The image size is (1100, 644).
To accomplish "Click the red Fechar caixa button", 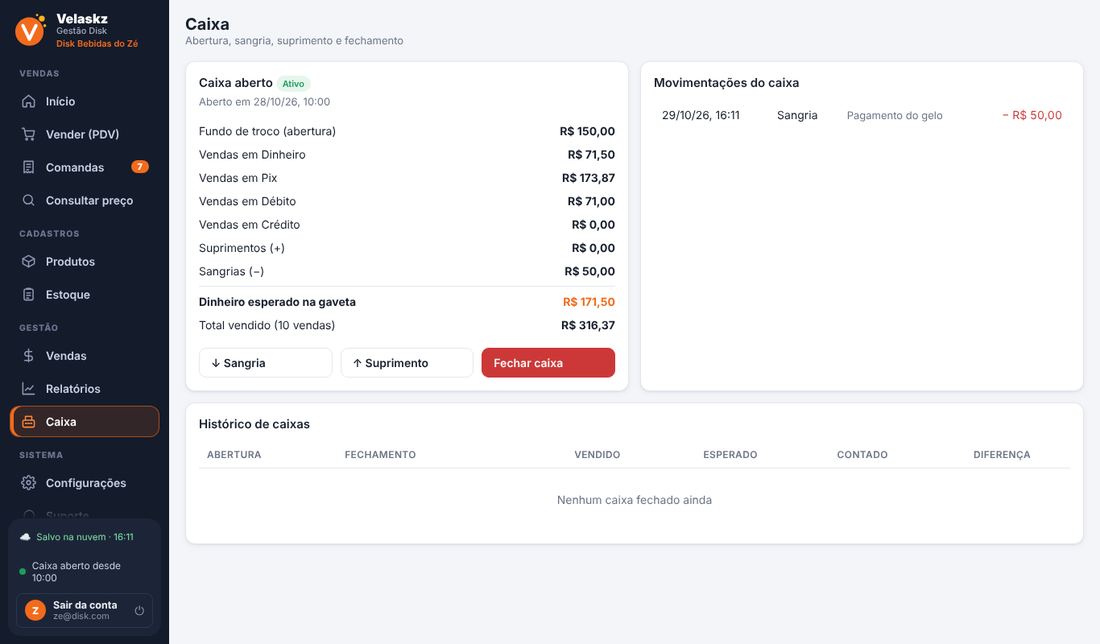I will [548, 363].
